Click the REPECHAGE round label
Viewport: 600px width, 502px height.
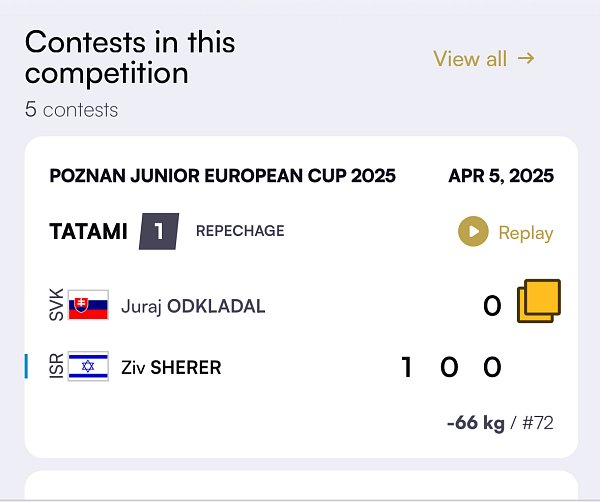coord(240,231)
